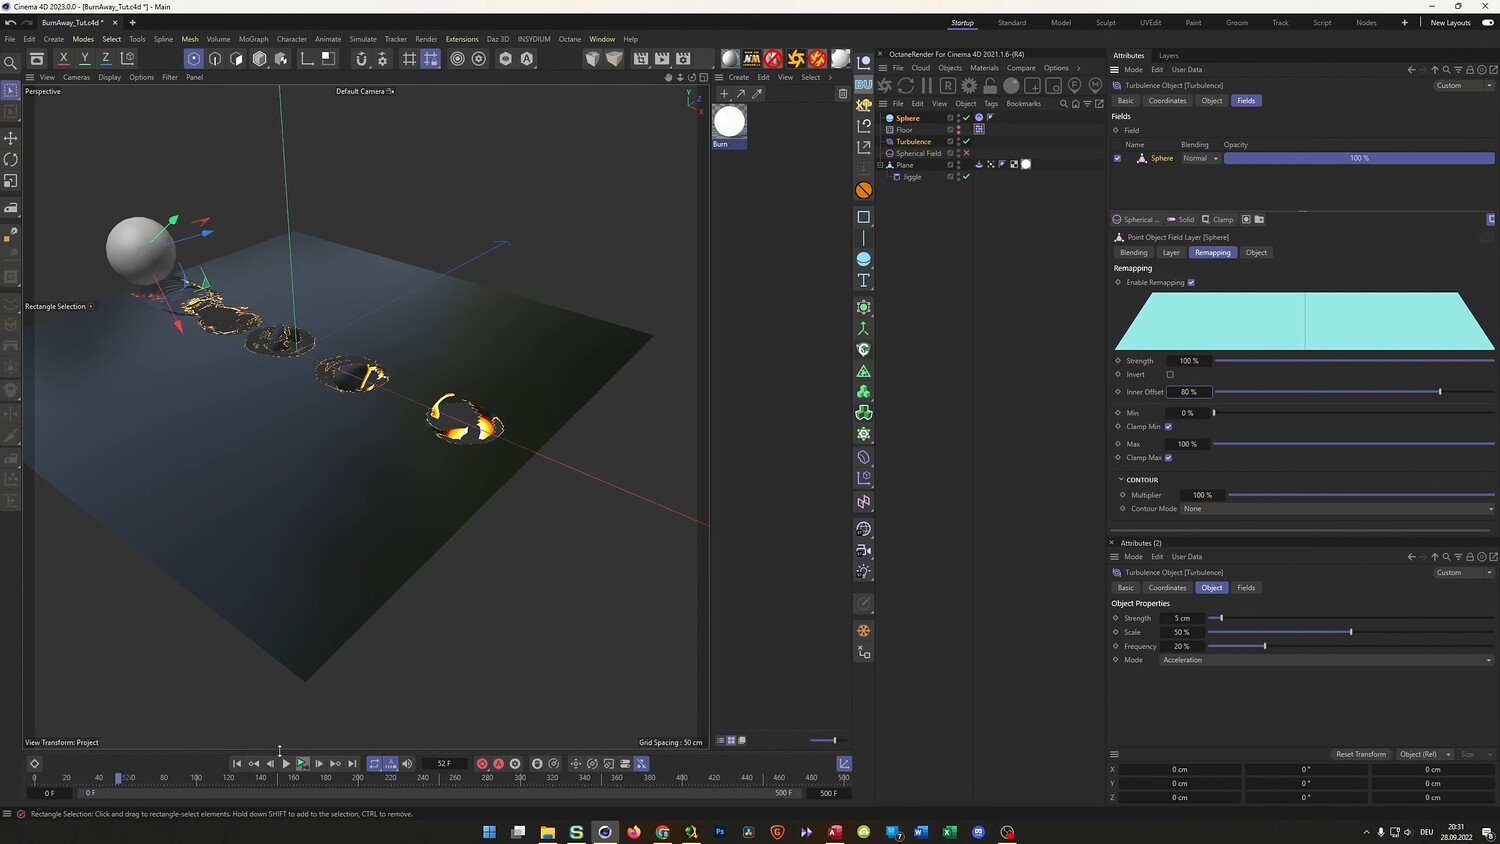
Task: Toggle Clamp Max checkbox
Action: pos(1168,458)
